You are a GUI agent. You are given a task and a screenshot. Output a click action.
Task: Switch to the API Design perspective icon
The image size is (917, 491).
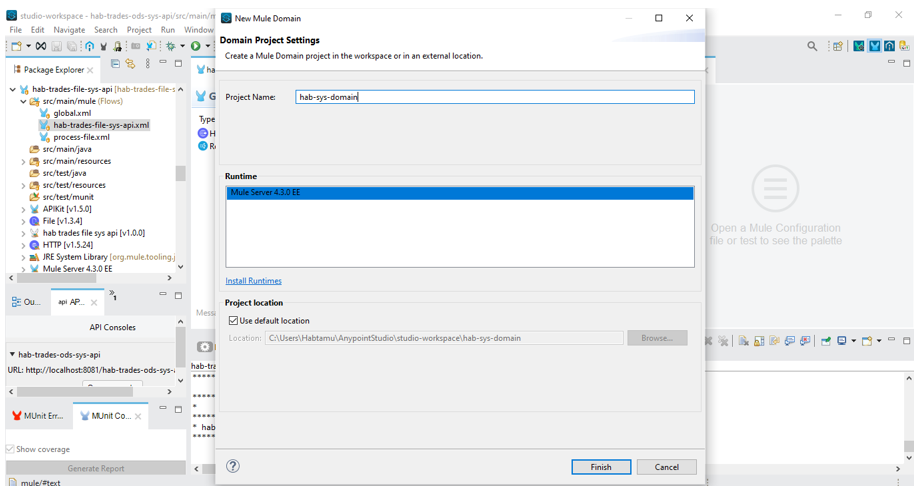pyautogui.click(x=890, y=46)
